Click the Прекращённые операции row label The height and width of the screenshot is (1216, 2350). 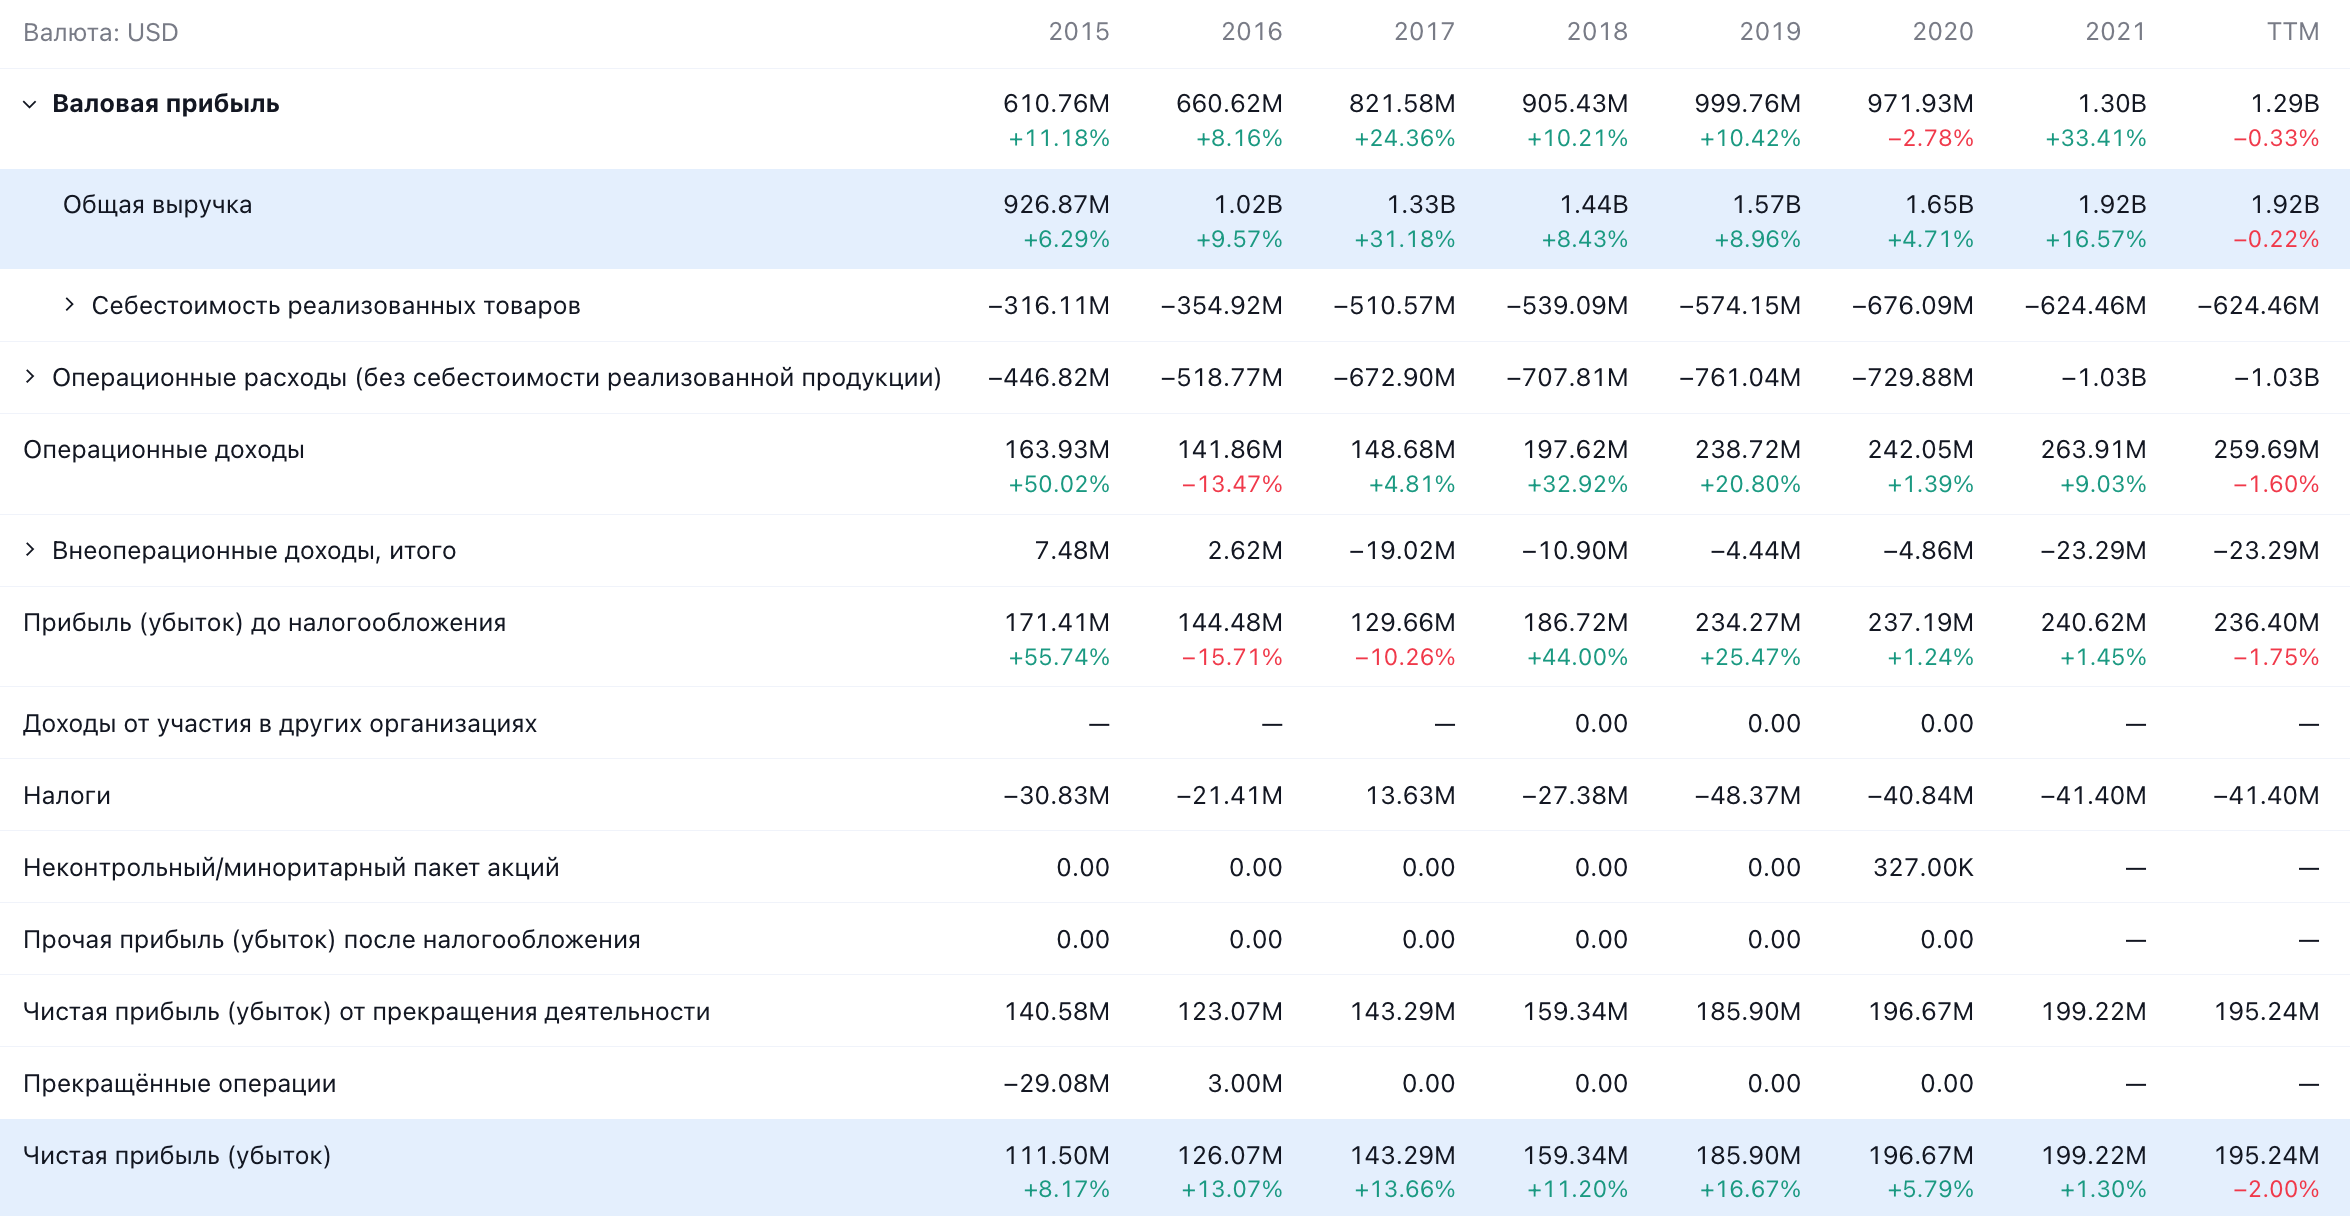(x=179, y=1084)
